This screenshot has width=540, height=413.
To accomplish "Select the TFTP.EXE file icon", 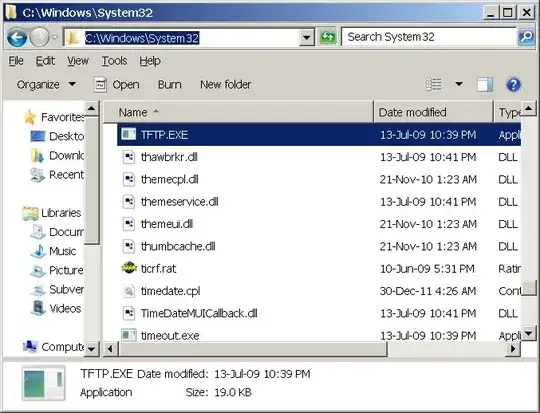I will [x=129, y=134].
